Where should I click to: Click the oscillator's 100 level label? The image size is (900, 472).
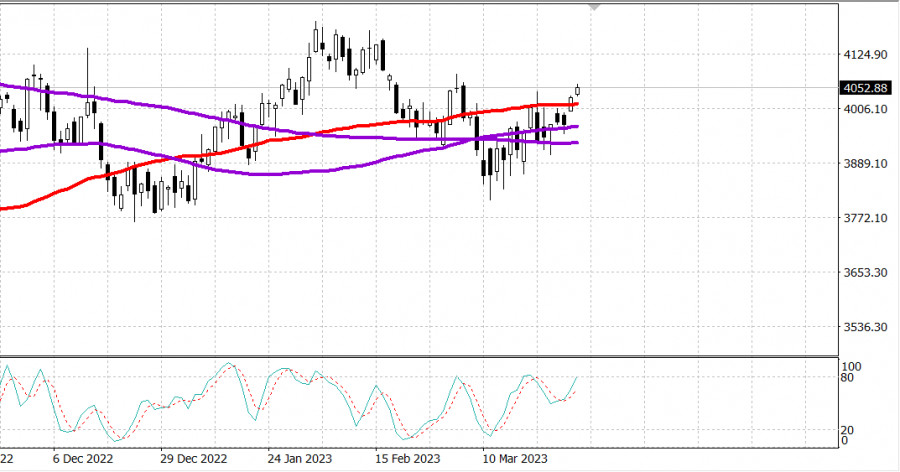(x=850, y=367)
